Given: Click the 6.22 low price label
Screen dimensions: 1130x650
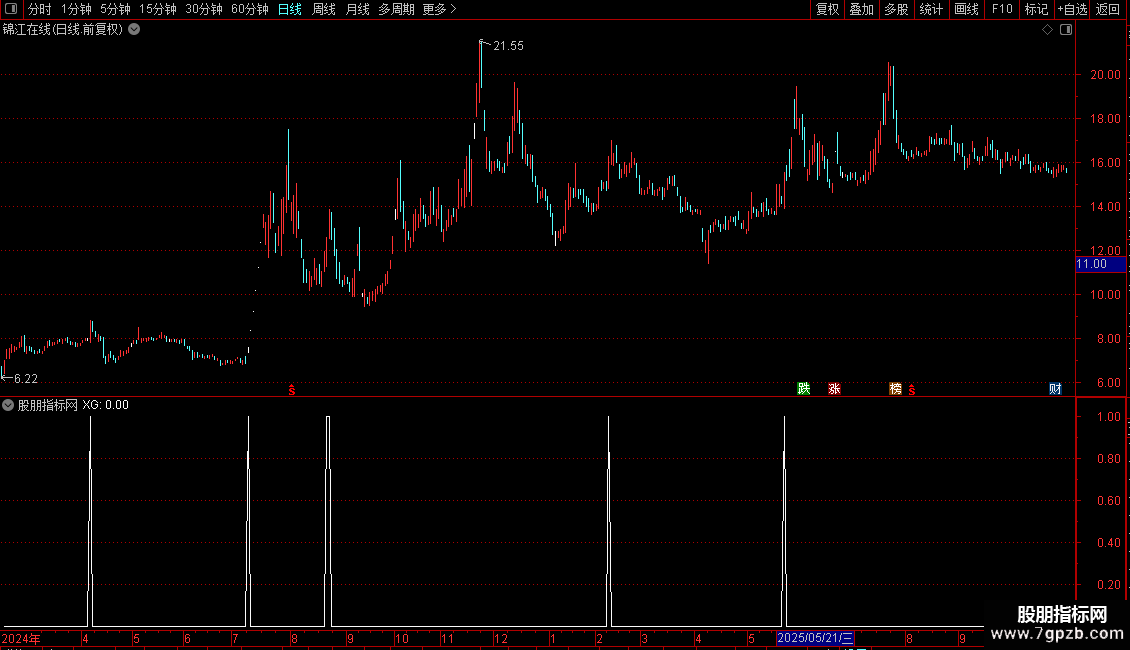Looking at the screenshot, I should (x=26, y=378).
